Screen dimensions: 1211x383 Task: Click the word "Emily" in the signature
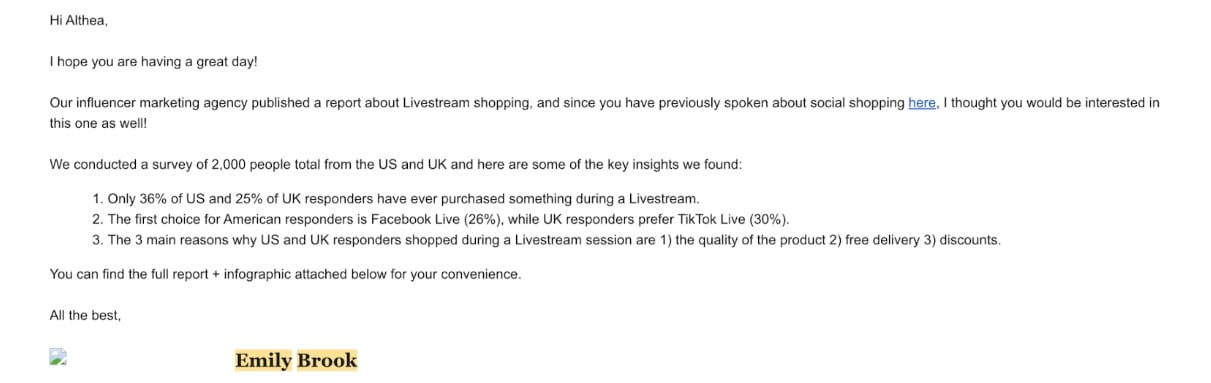[x=264, y=360]
